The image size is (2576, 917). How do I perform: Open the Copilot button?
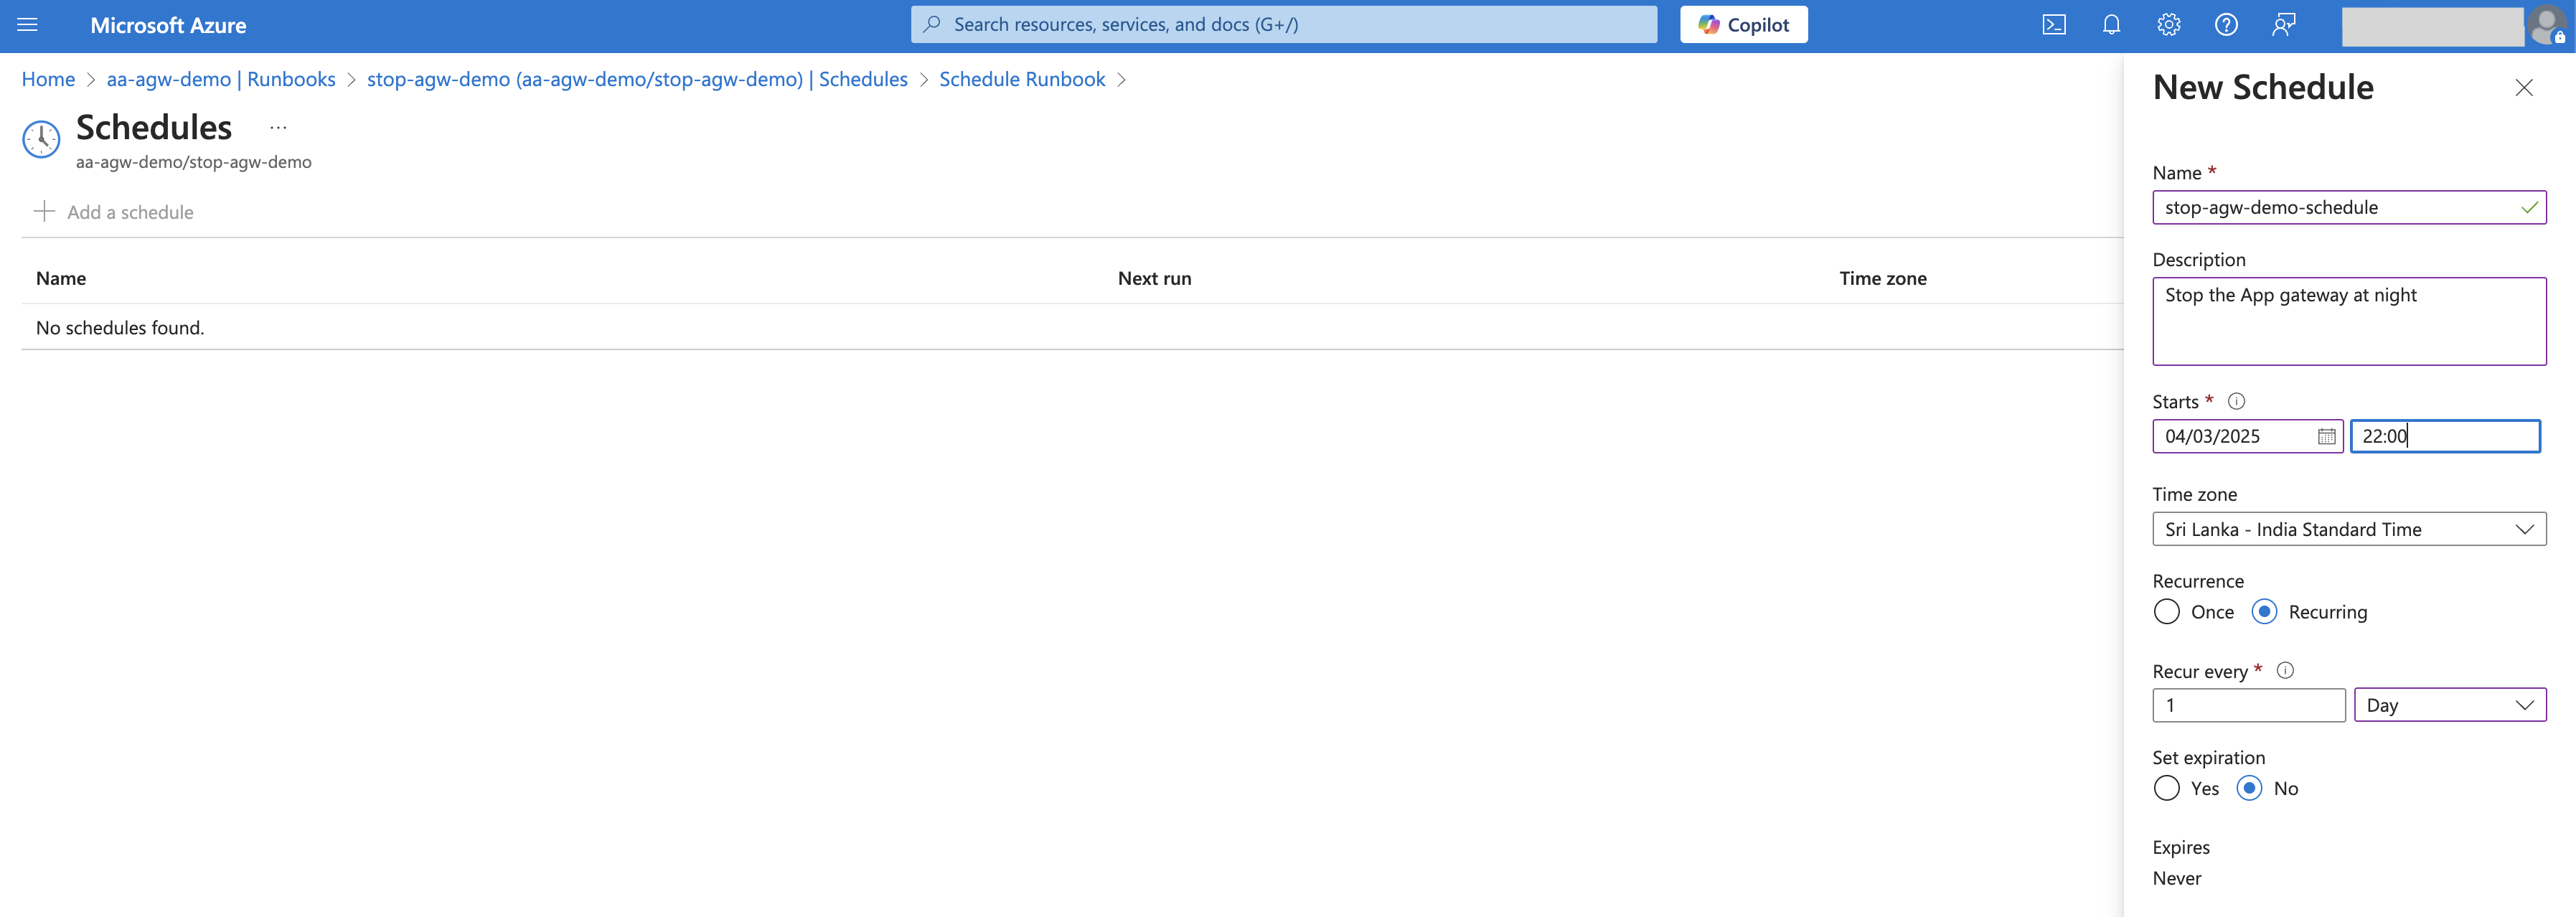tap(1743, 25)
